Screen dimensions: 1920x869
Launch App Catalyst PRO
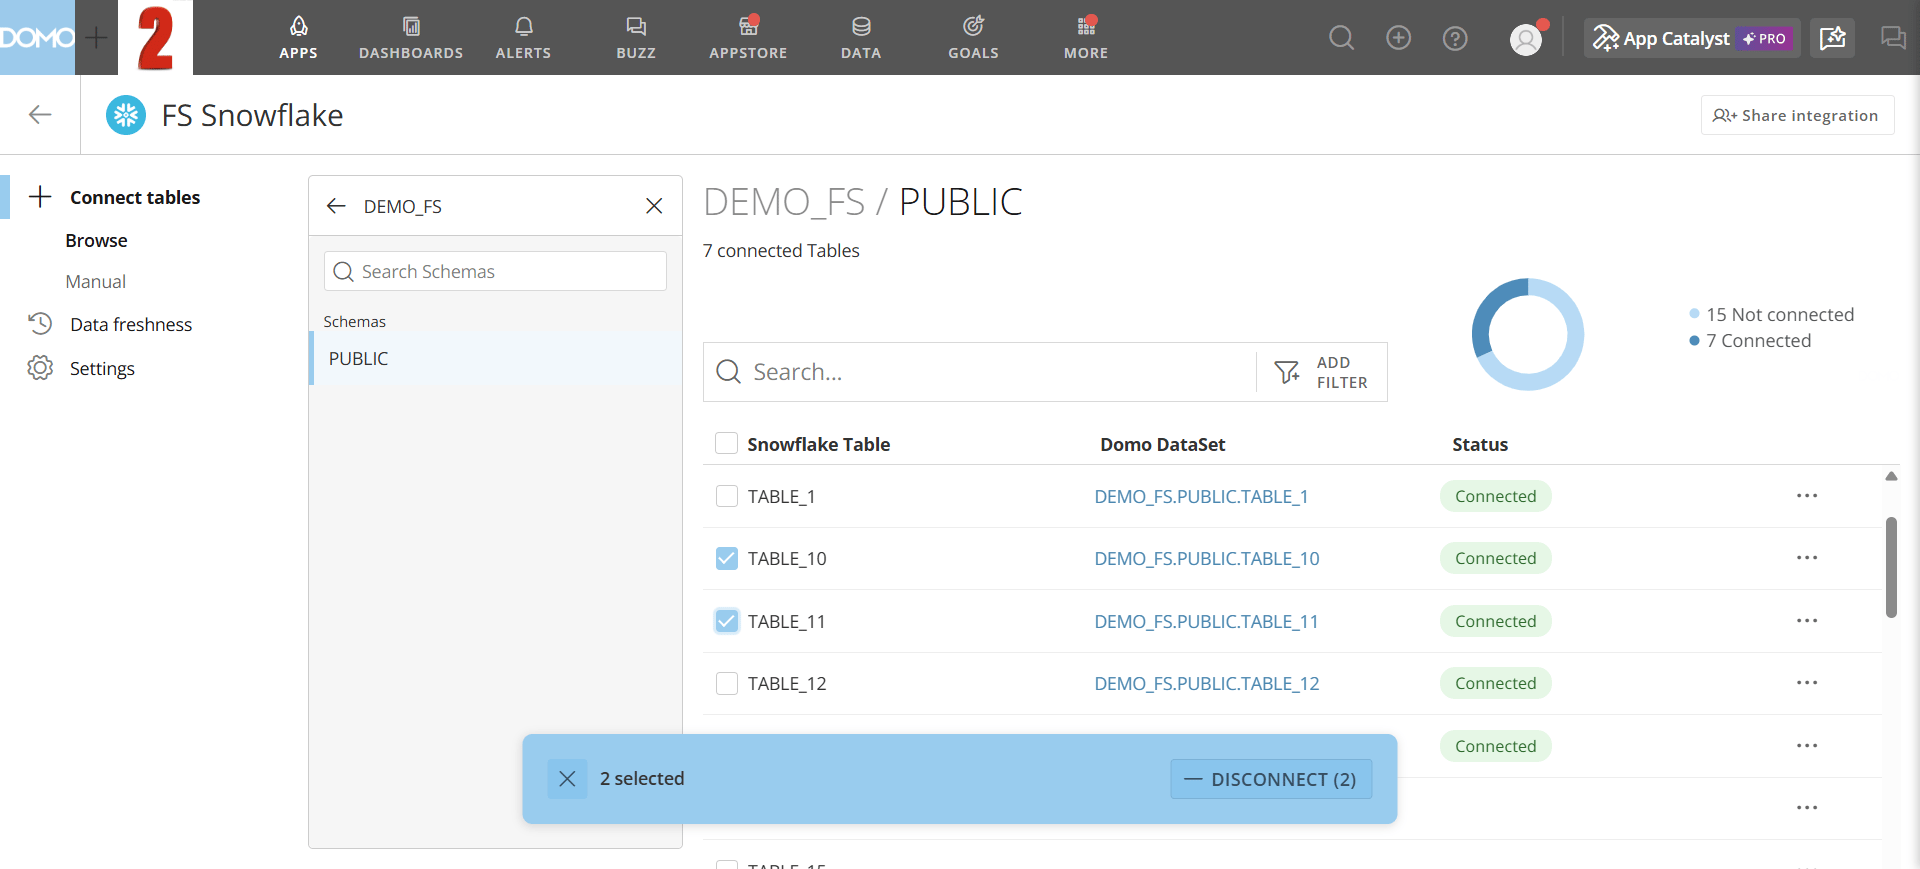click(x=1692, y=38)
